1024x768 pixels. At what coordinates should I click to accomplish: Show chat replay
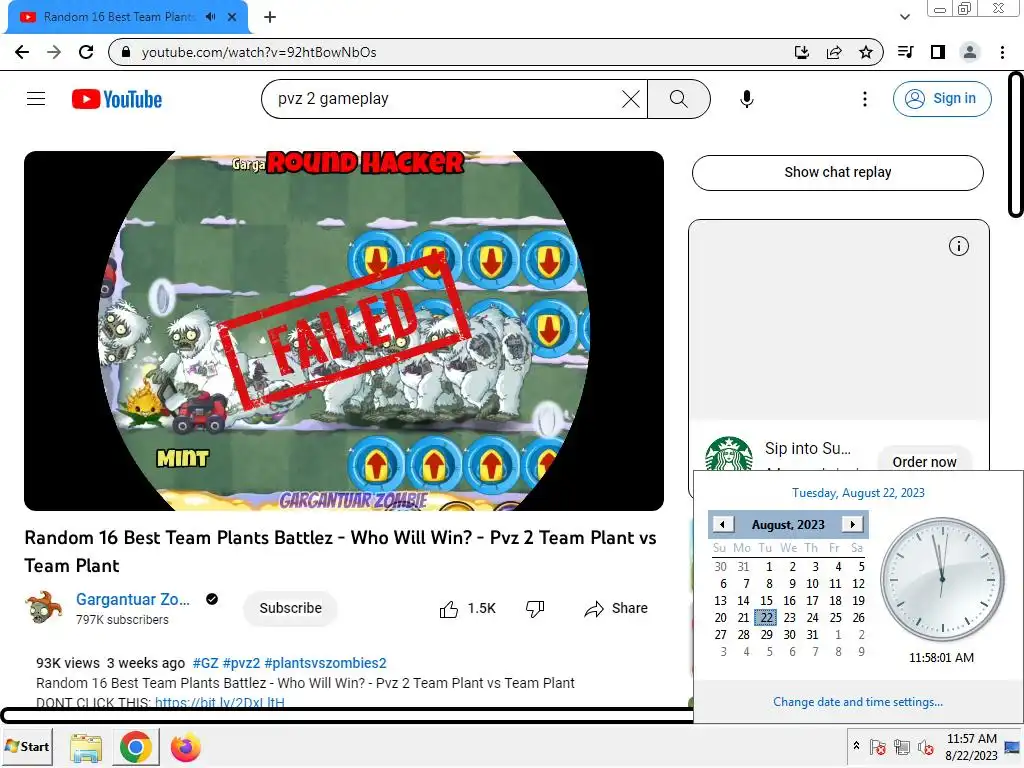tap(838, 172)
